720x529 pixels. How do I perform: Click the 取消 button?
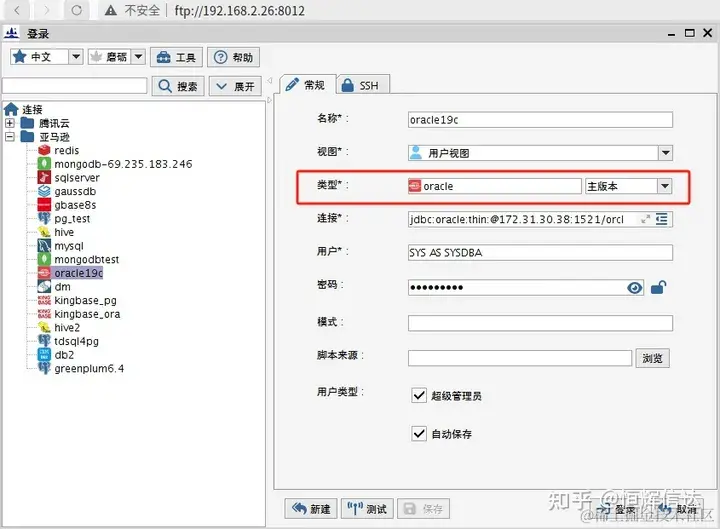pos(679,509)
